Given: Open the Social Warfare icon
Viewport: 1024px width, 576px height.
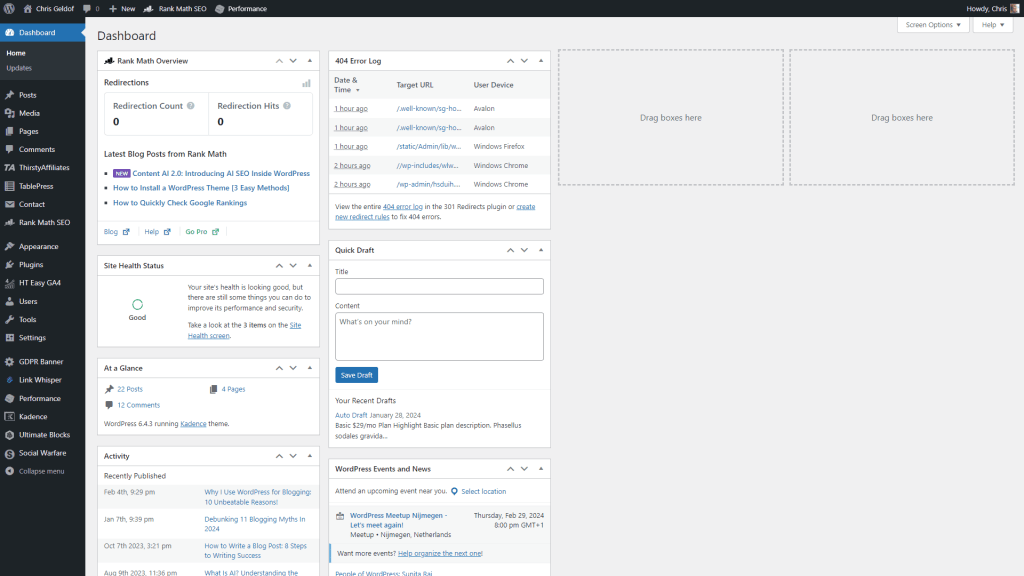Looking at the screenshot, I should pyautogui.click(x=10, y=453).
